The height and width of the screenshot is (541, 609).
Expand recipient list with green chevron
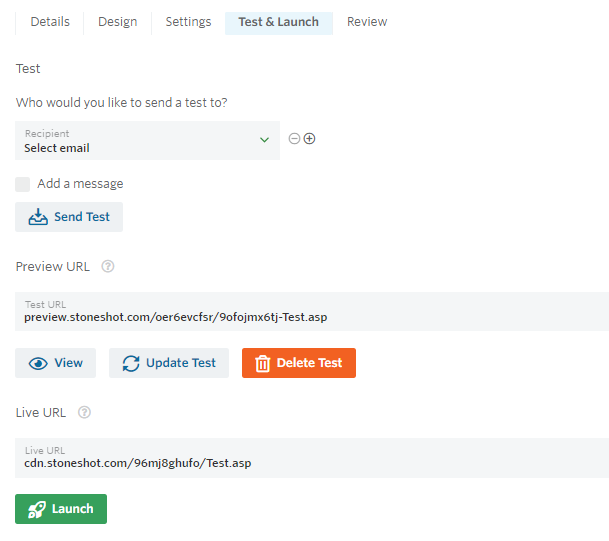click(264, 140)
